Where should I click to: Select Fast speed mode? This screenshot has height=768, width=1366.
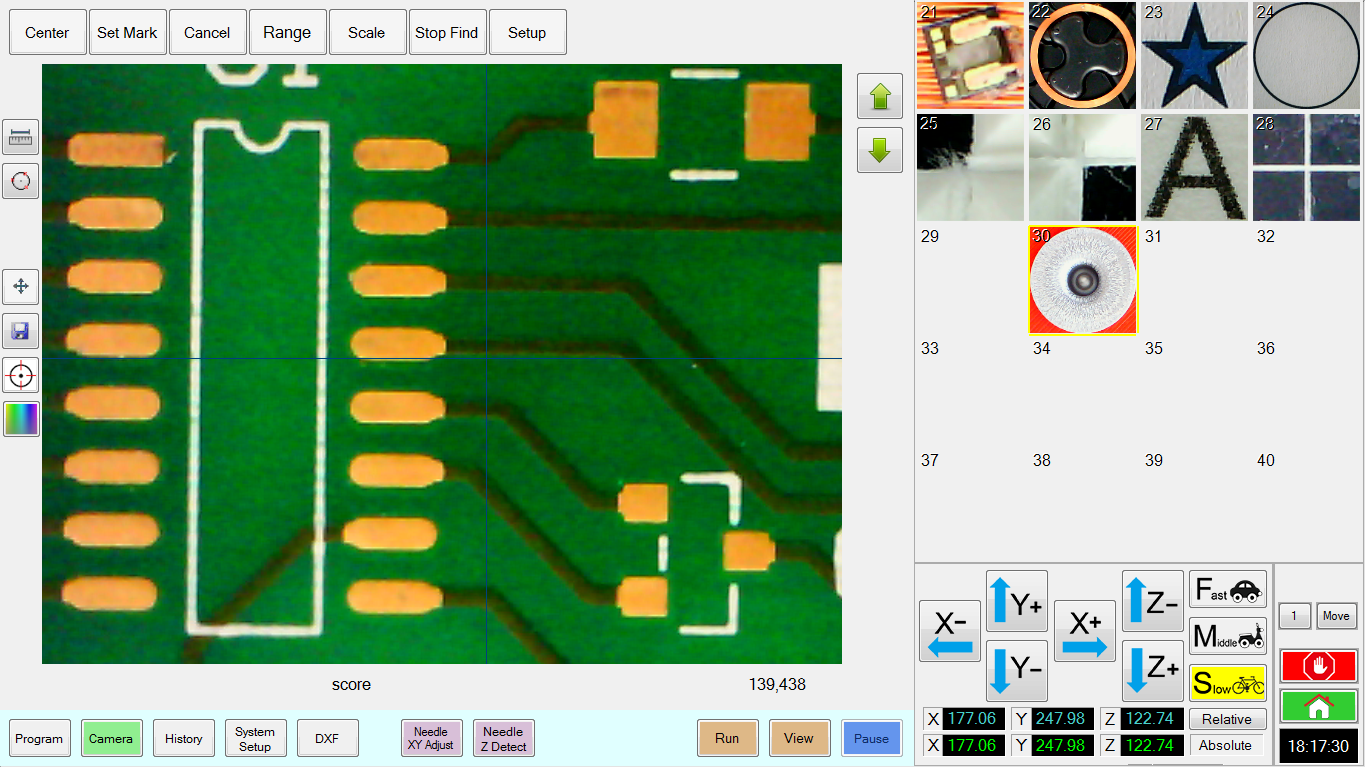coord(1227,589)
